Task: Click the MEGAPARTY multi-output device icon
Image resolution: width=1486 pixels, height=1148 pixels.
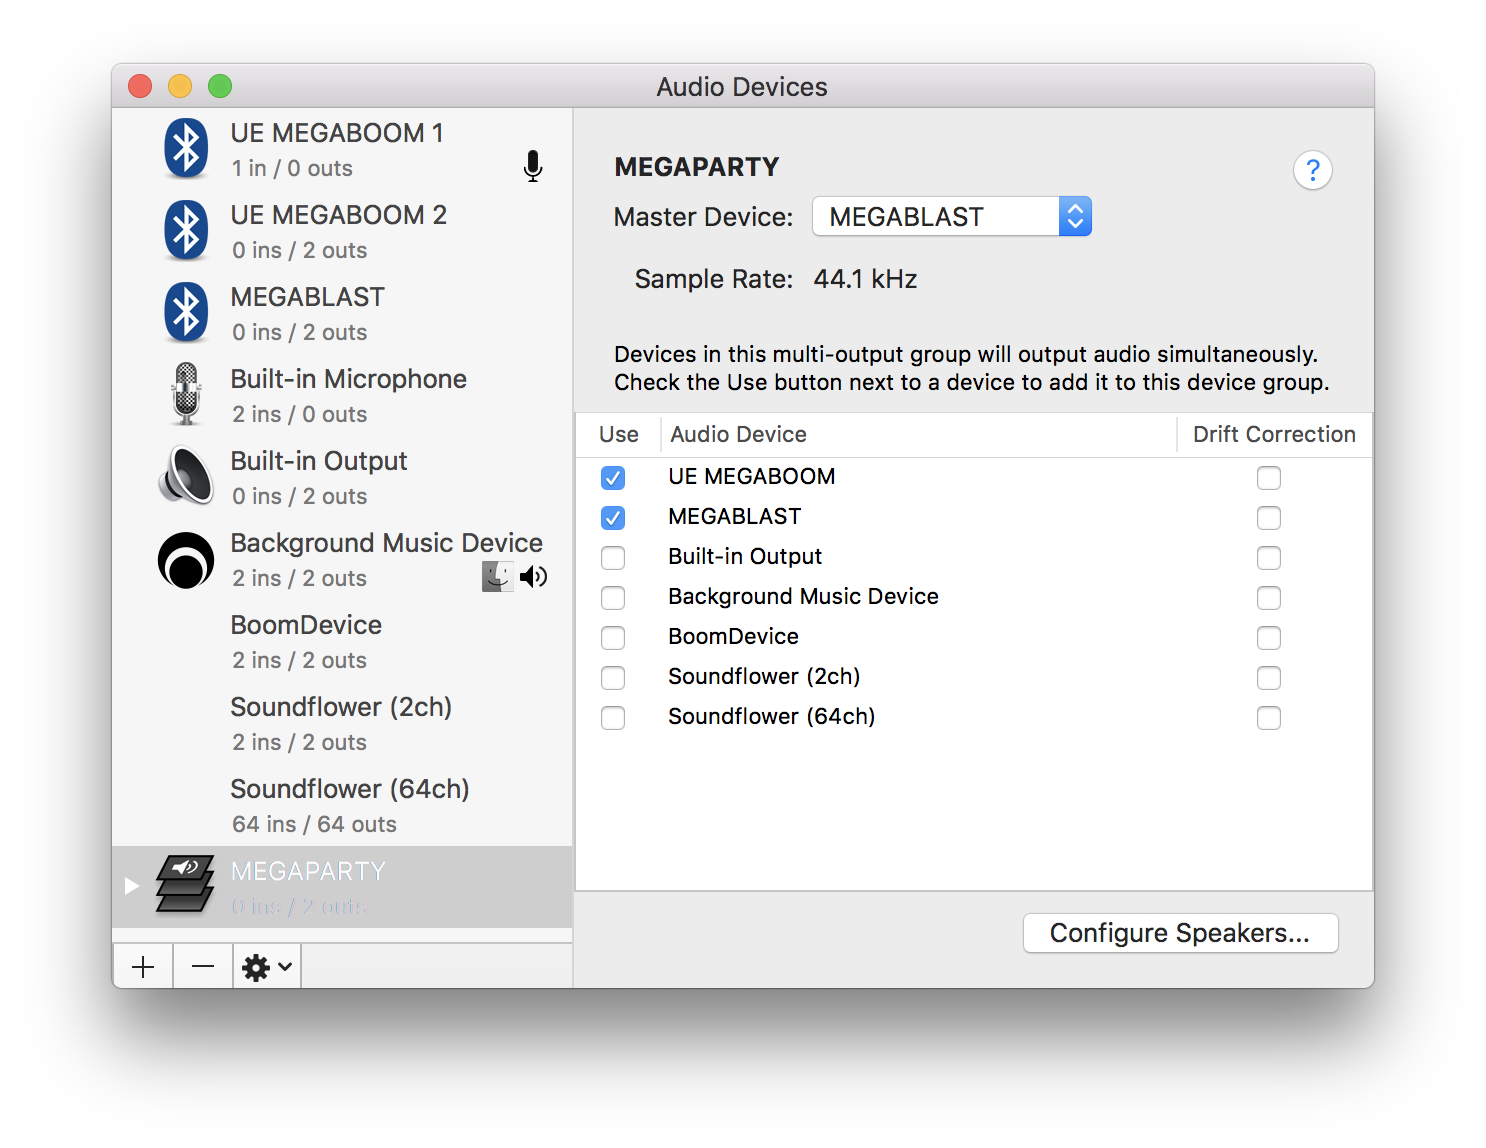Action: coord(186,884)
